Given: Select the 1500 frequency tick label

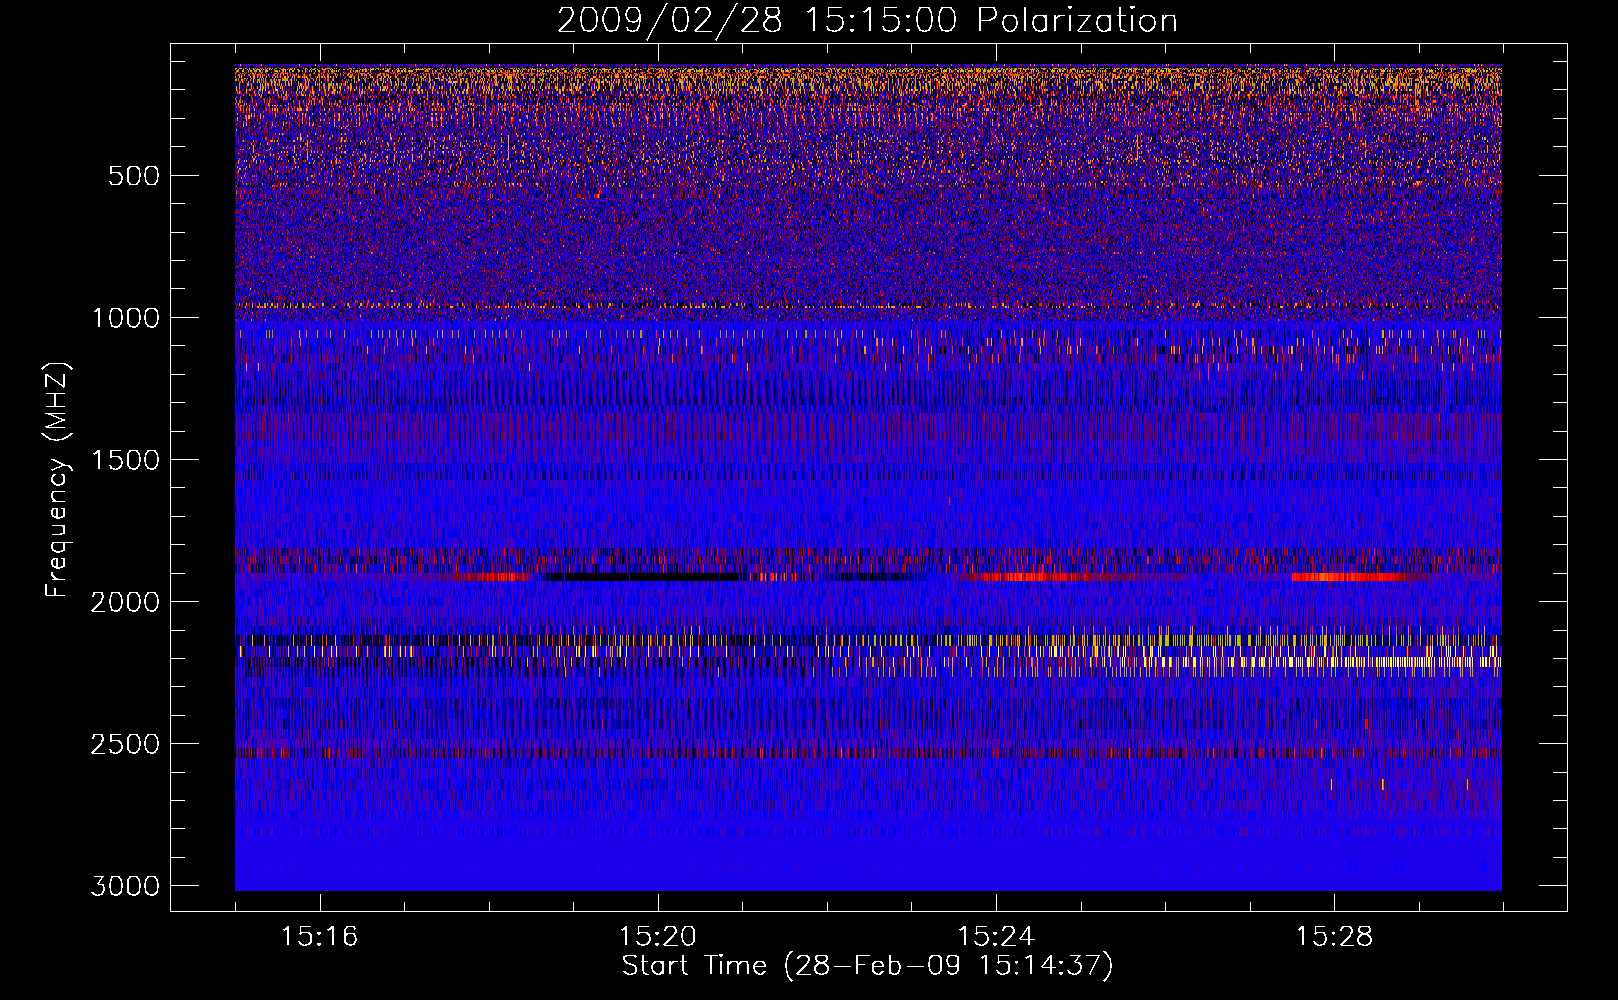Looking at the screenshot, I should [x=125, y=460].
